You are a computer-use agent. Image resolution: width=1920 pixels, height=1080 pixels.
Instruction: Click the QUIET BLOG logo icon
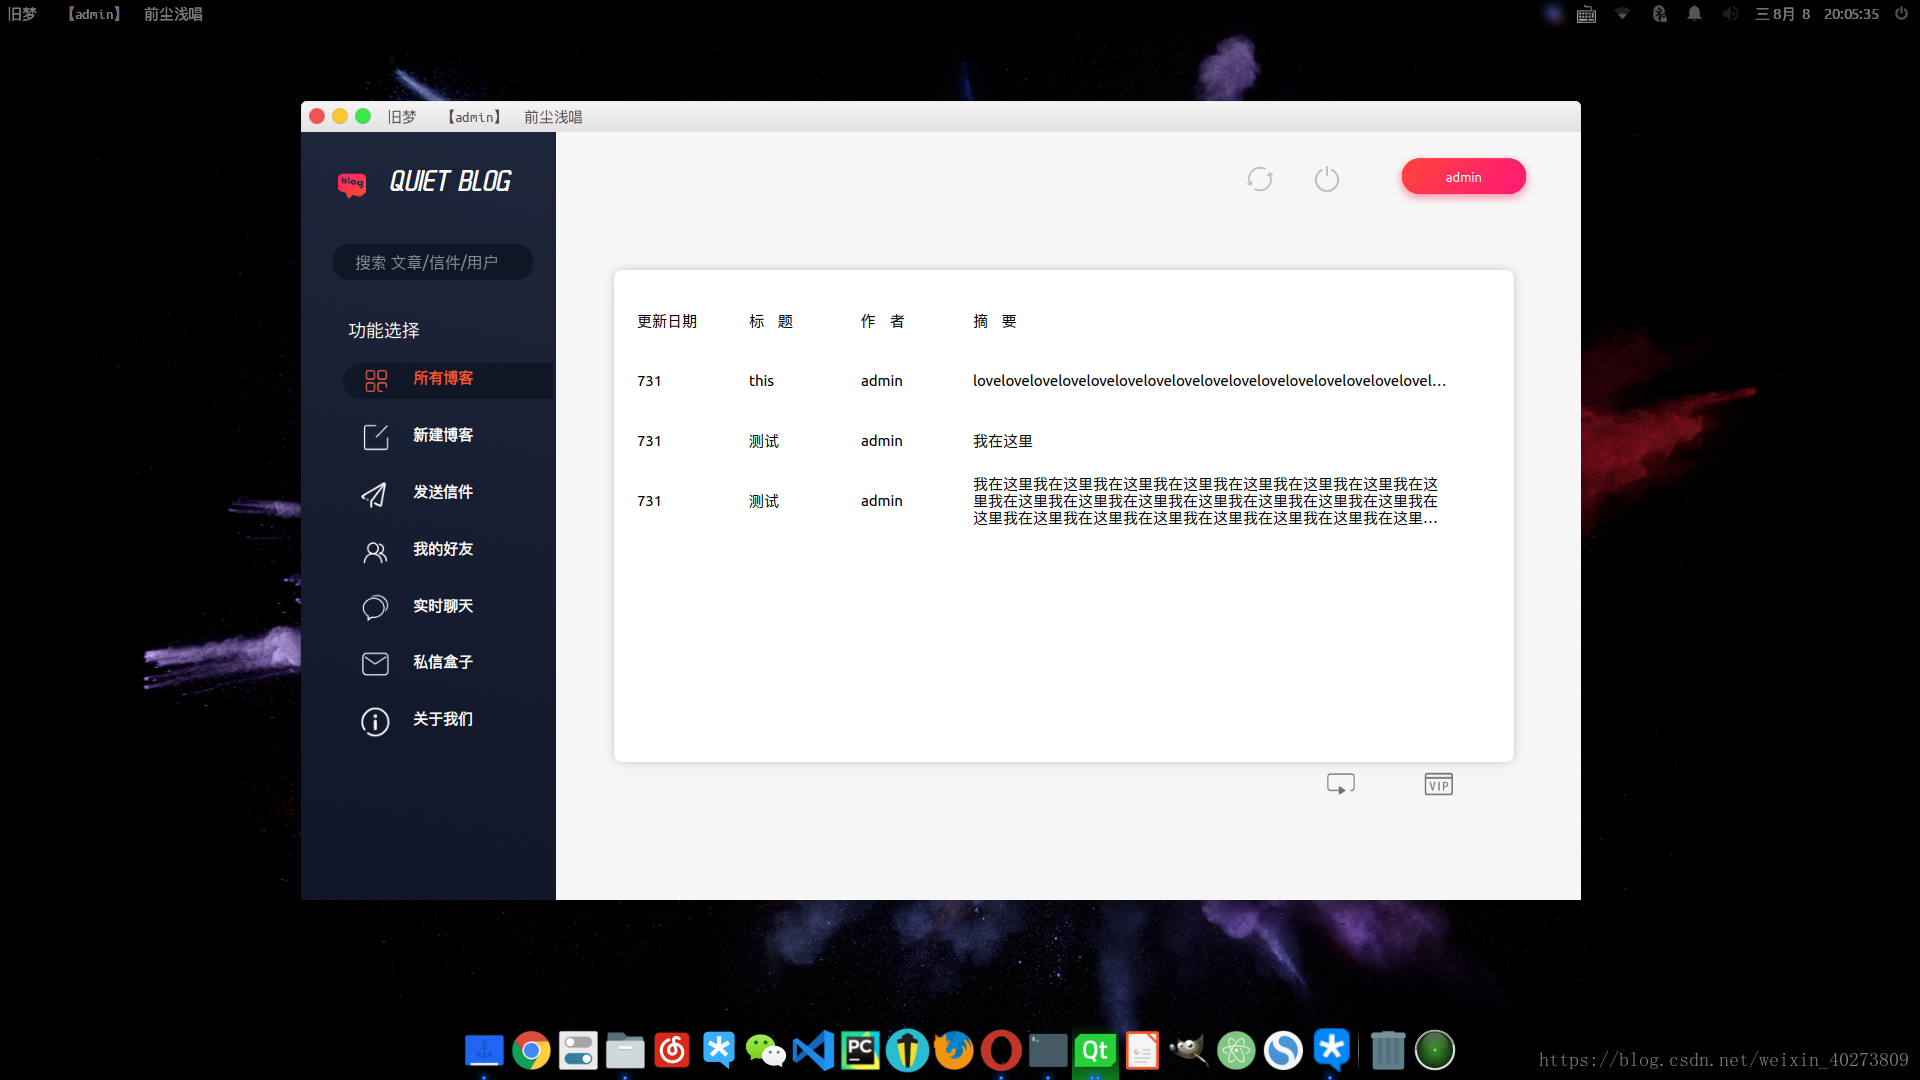tap(352, 183)
